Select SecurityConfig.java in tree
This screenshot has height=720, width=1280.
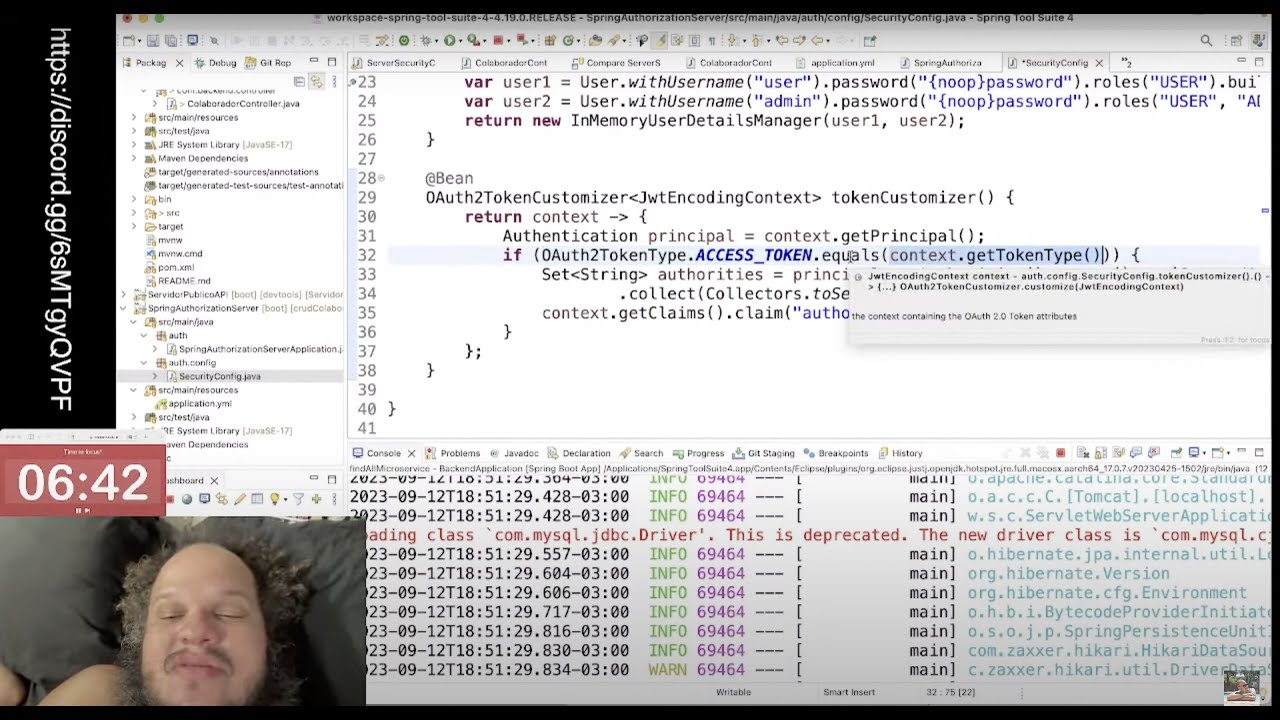tap(220, 377)
